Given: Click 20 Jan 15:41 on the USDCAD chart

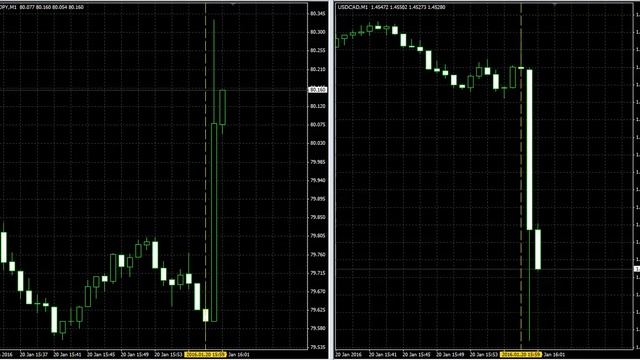Looking at the screenshot, I should pos(383,355).
